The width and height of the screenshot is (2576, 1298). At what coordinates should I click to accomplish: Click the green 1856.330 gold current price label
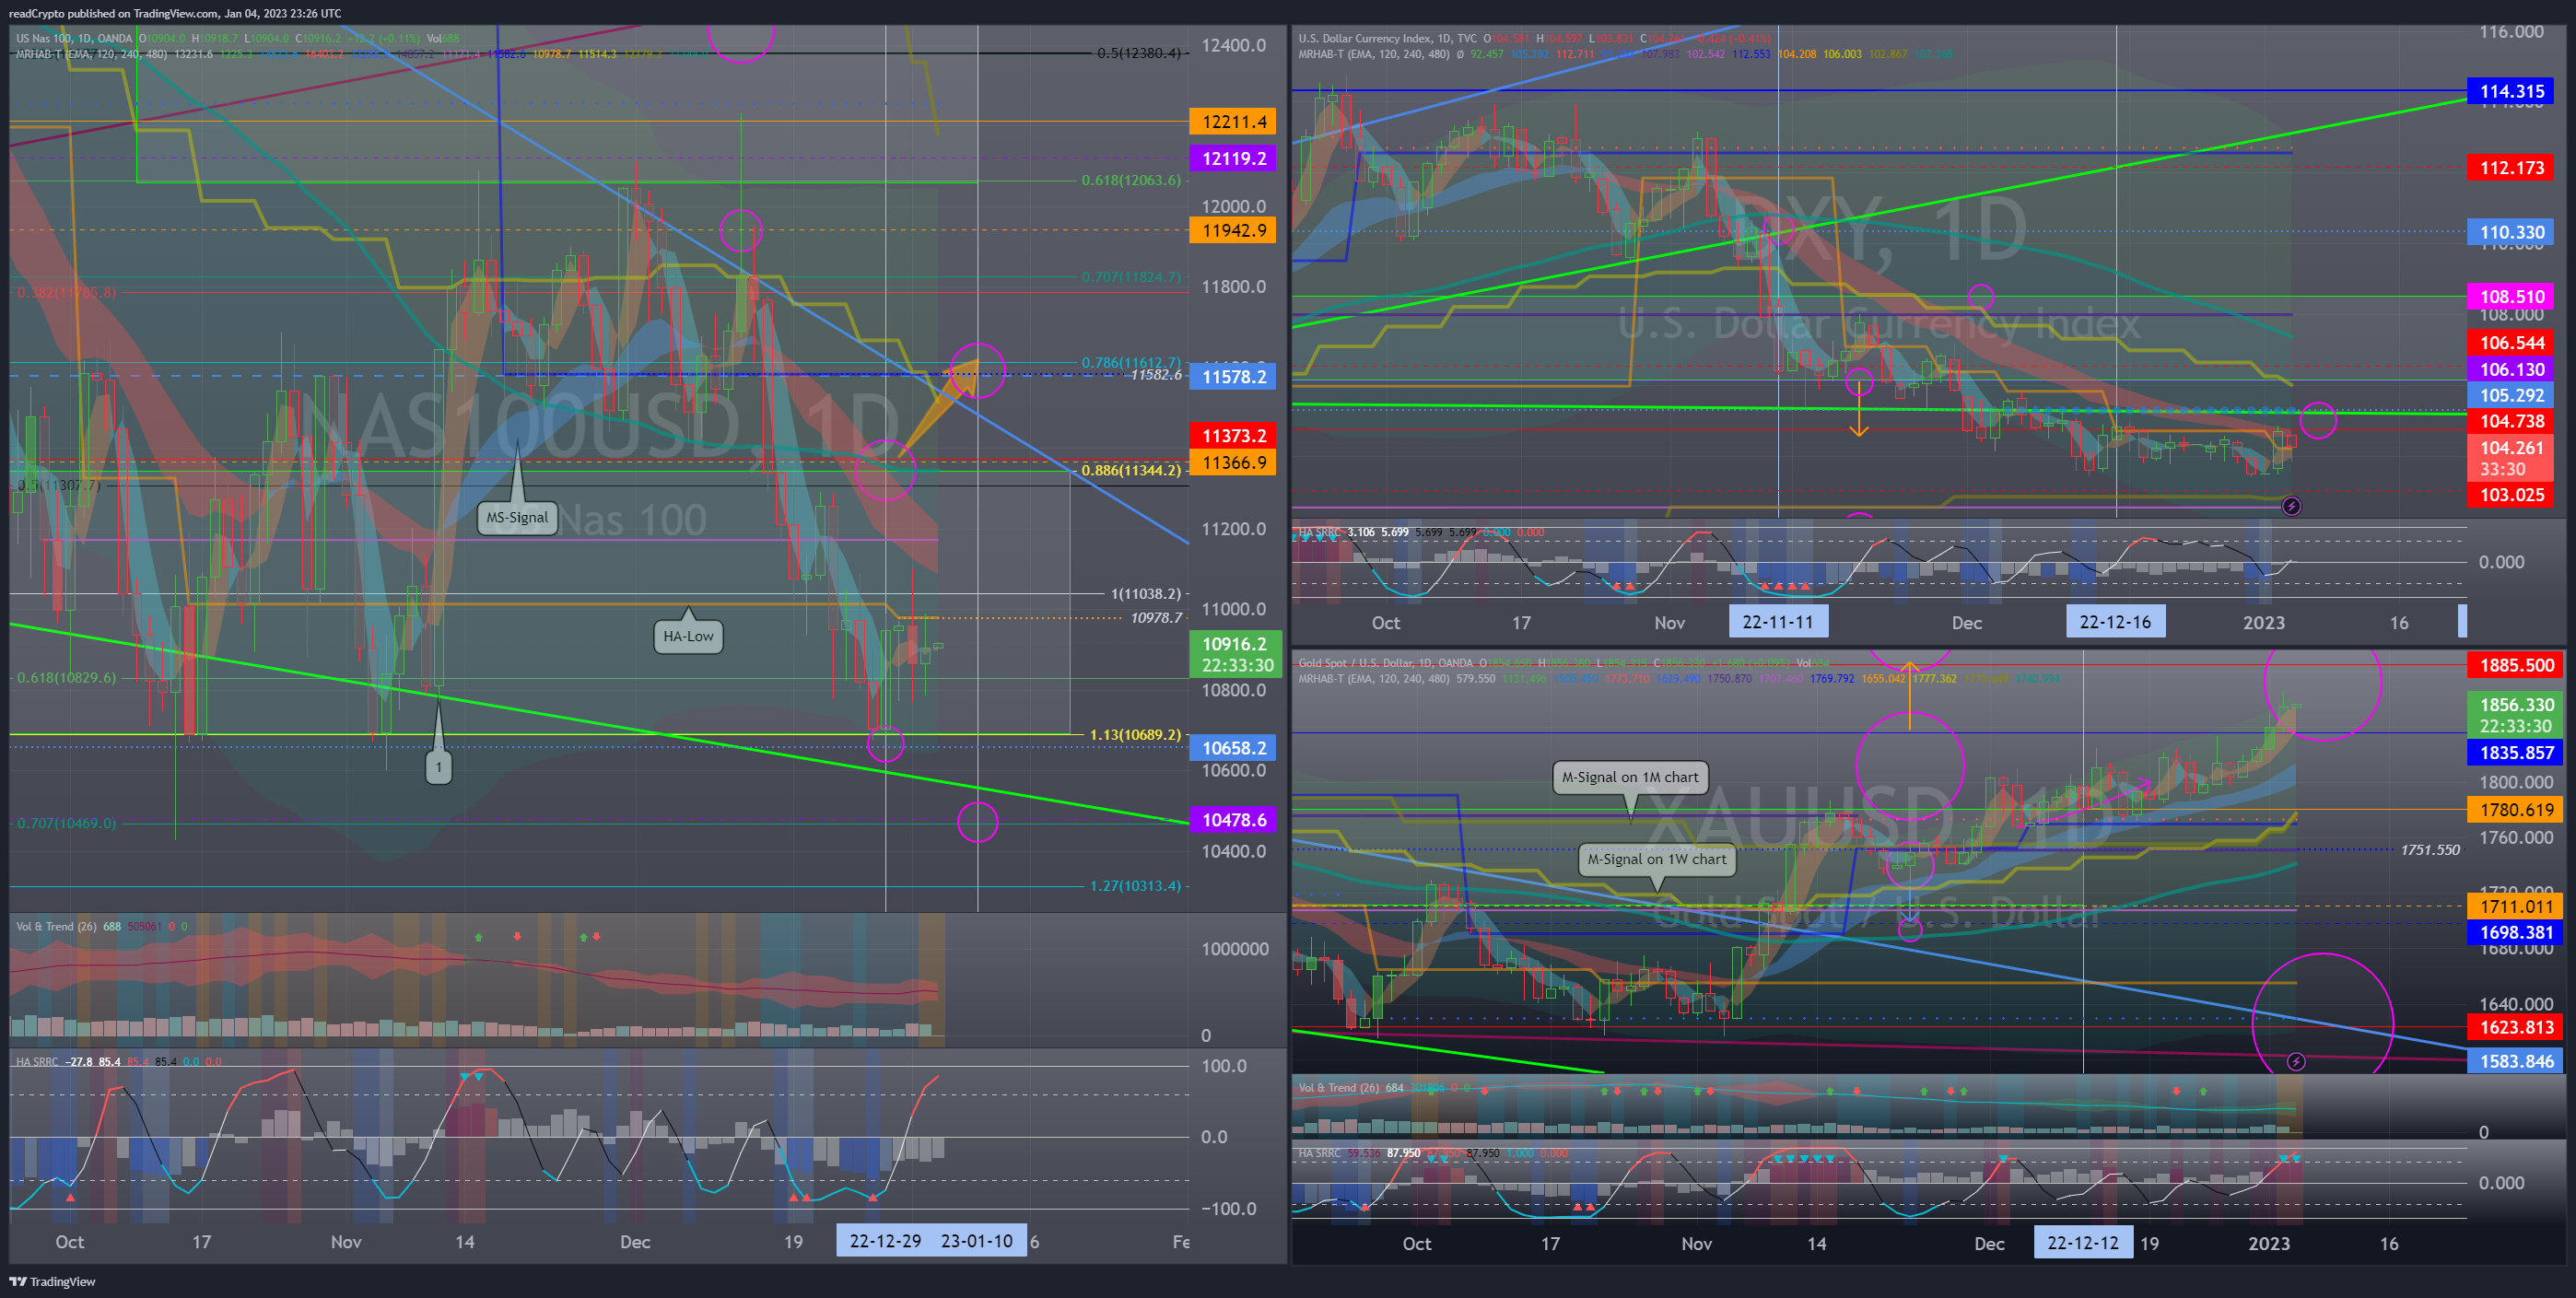coord(2515,715)
